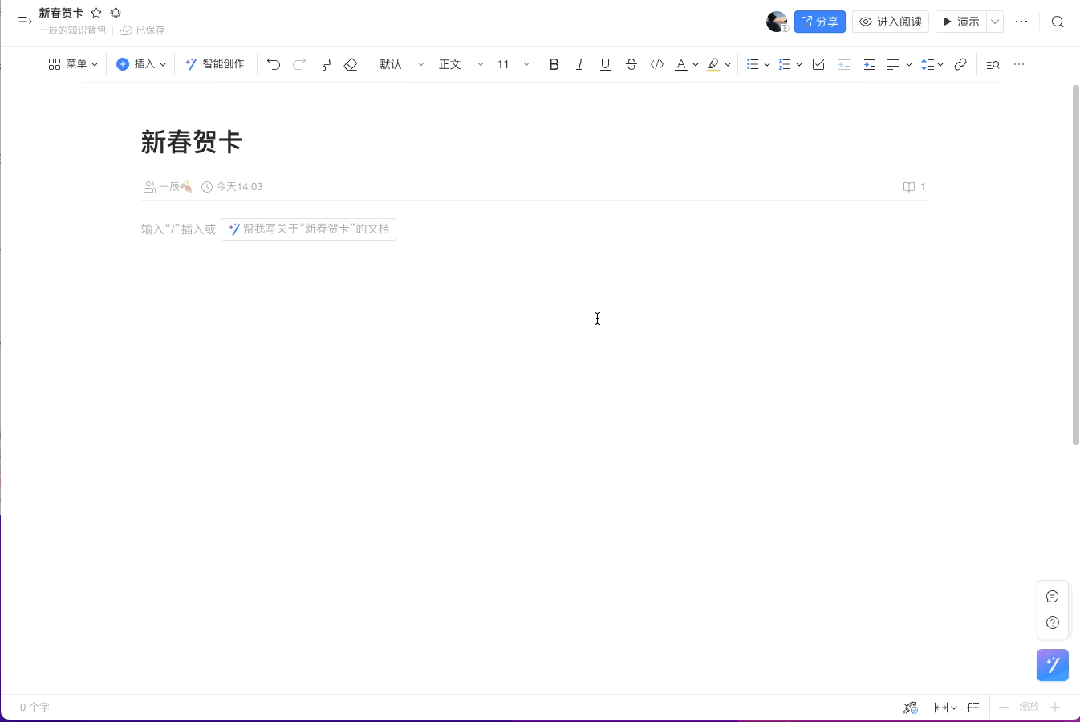Viewport: 1080px width, 722px height.
Task: Select the clear formatting eraser icon
Action: 350,64
